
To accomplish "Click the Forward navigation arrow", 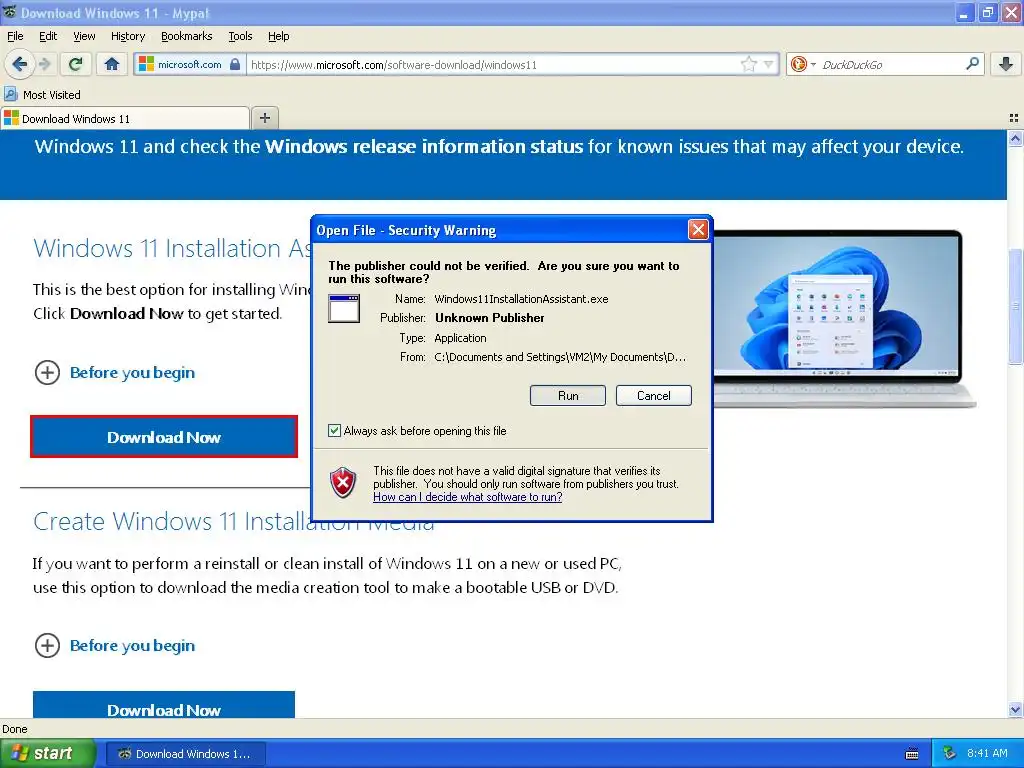I will tap(44, 64).
